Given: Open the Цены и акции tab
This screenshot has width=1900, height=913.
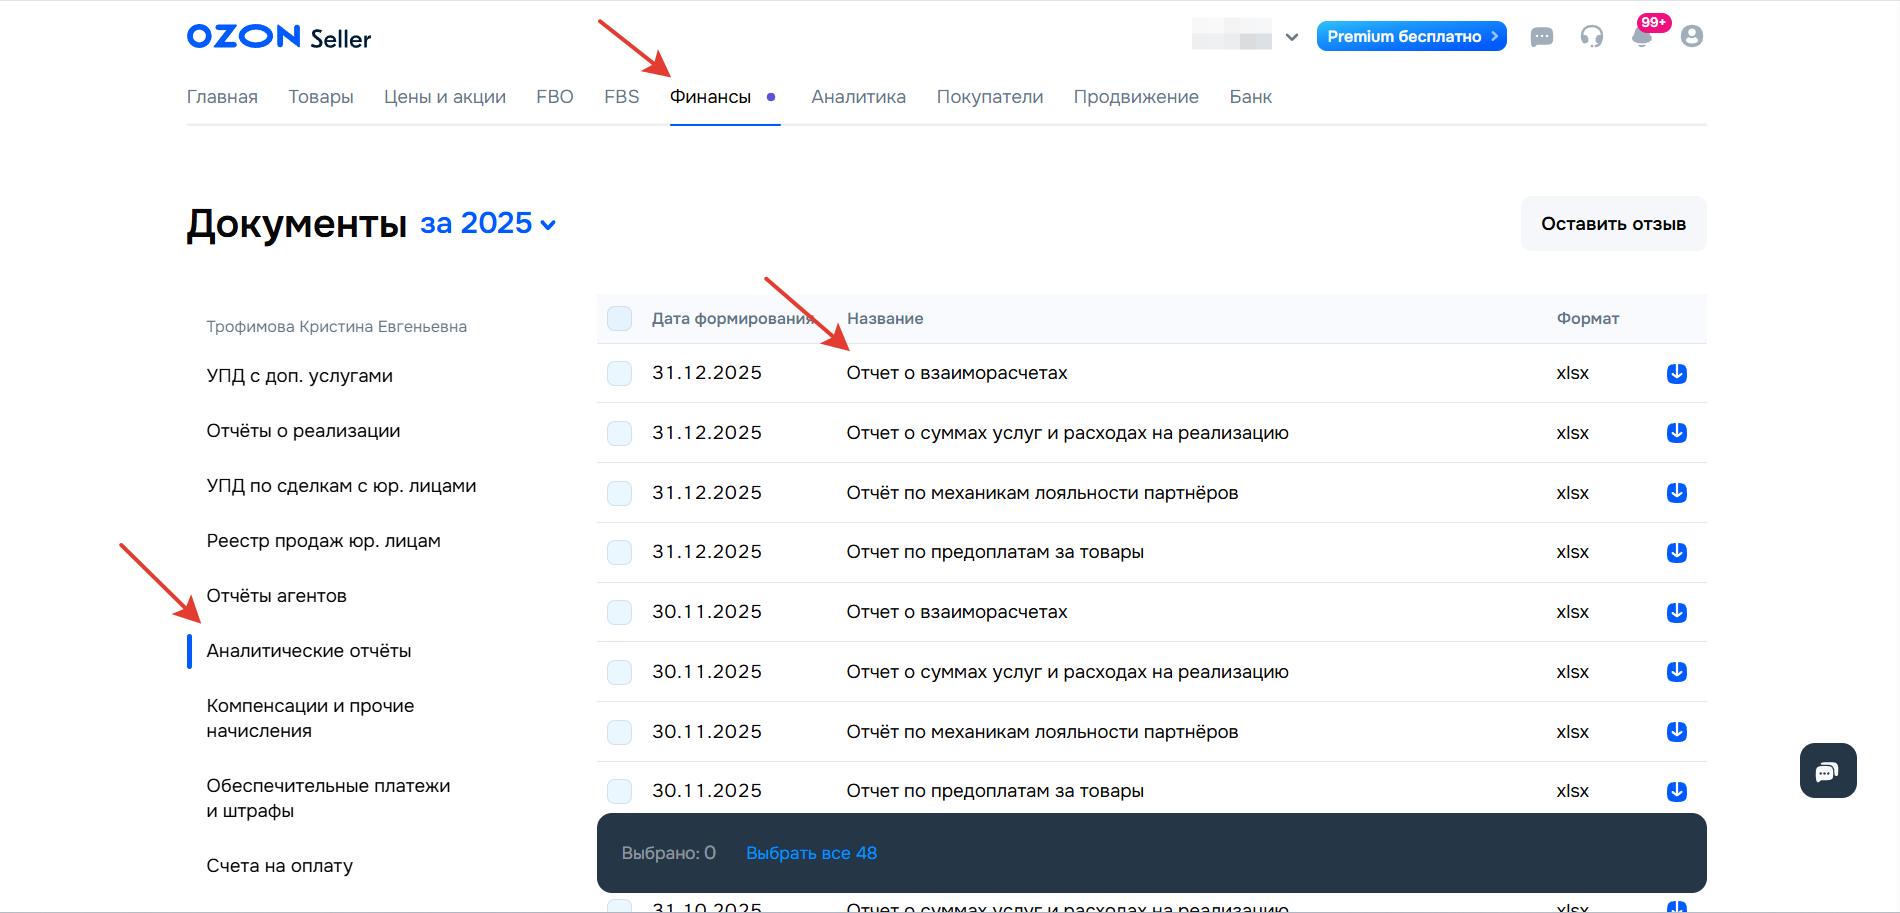Looking at the screenshot, I should 444,97.
